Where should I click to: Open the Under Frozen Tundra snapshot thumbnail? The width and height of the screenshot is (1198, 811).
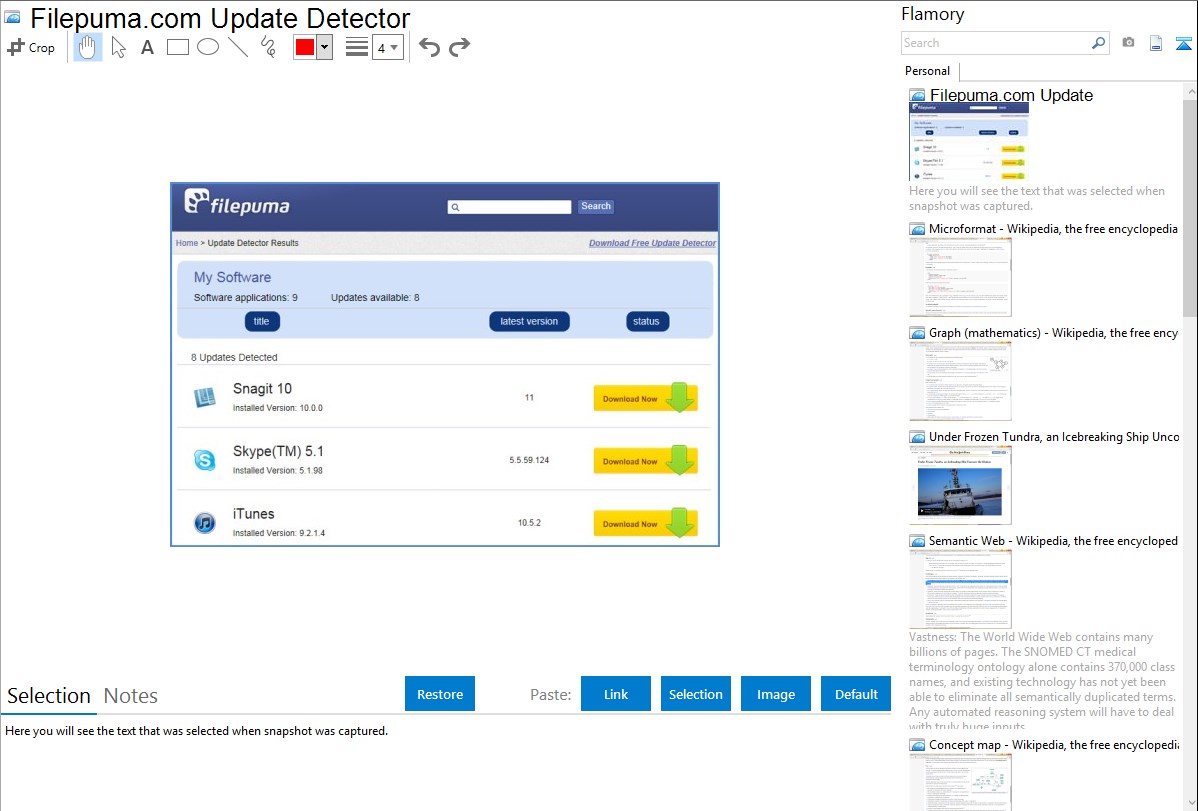tap(960, 485)
